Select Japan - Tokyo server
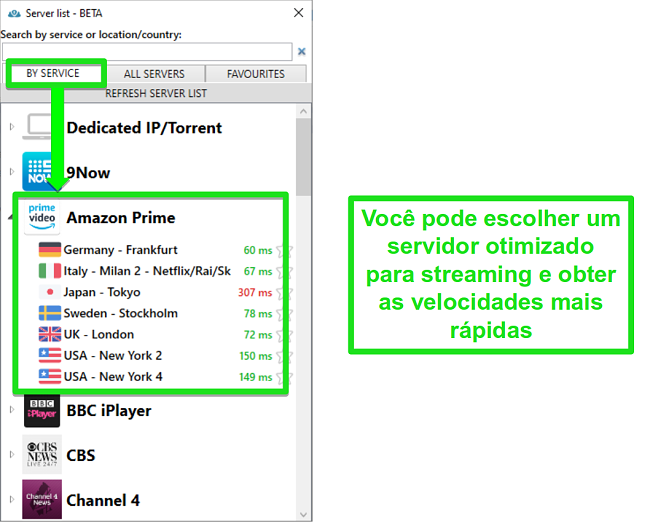This screenshot has width=650, height=523. 102,292
